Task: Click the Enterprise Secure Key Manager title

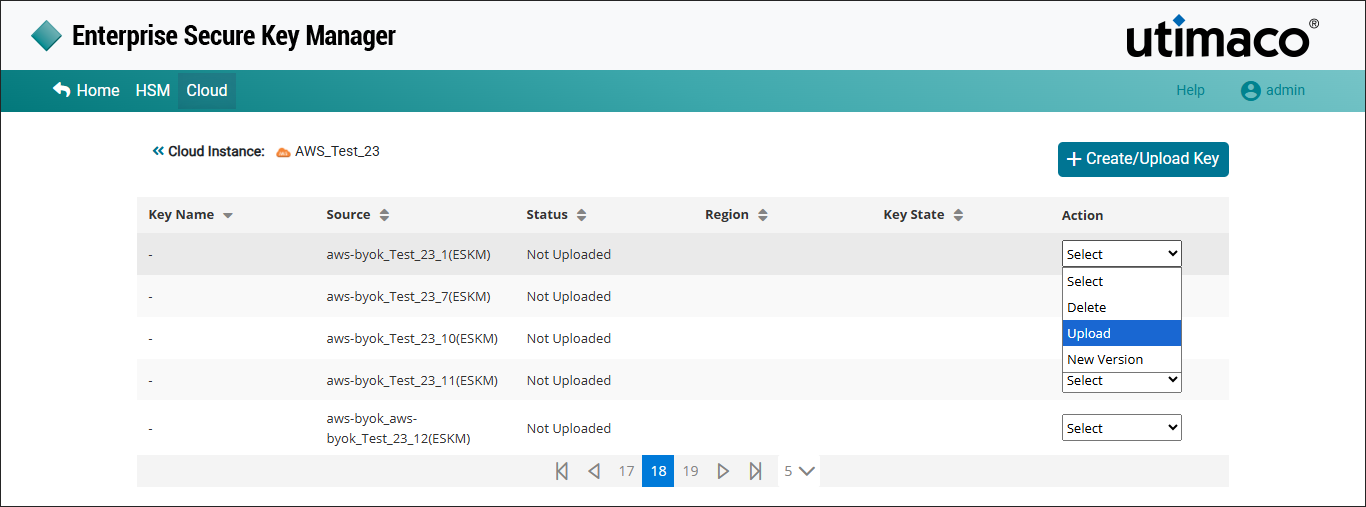Action: 234,36
